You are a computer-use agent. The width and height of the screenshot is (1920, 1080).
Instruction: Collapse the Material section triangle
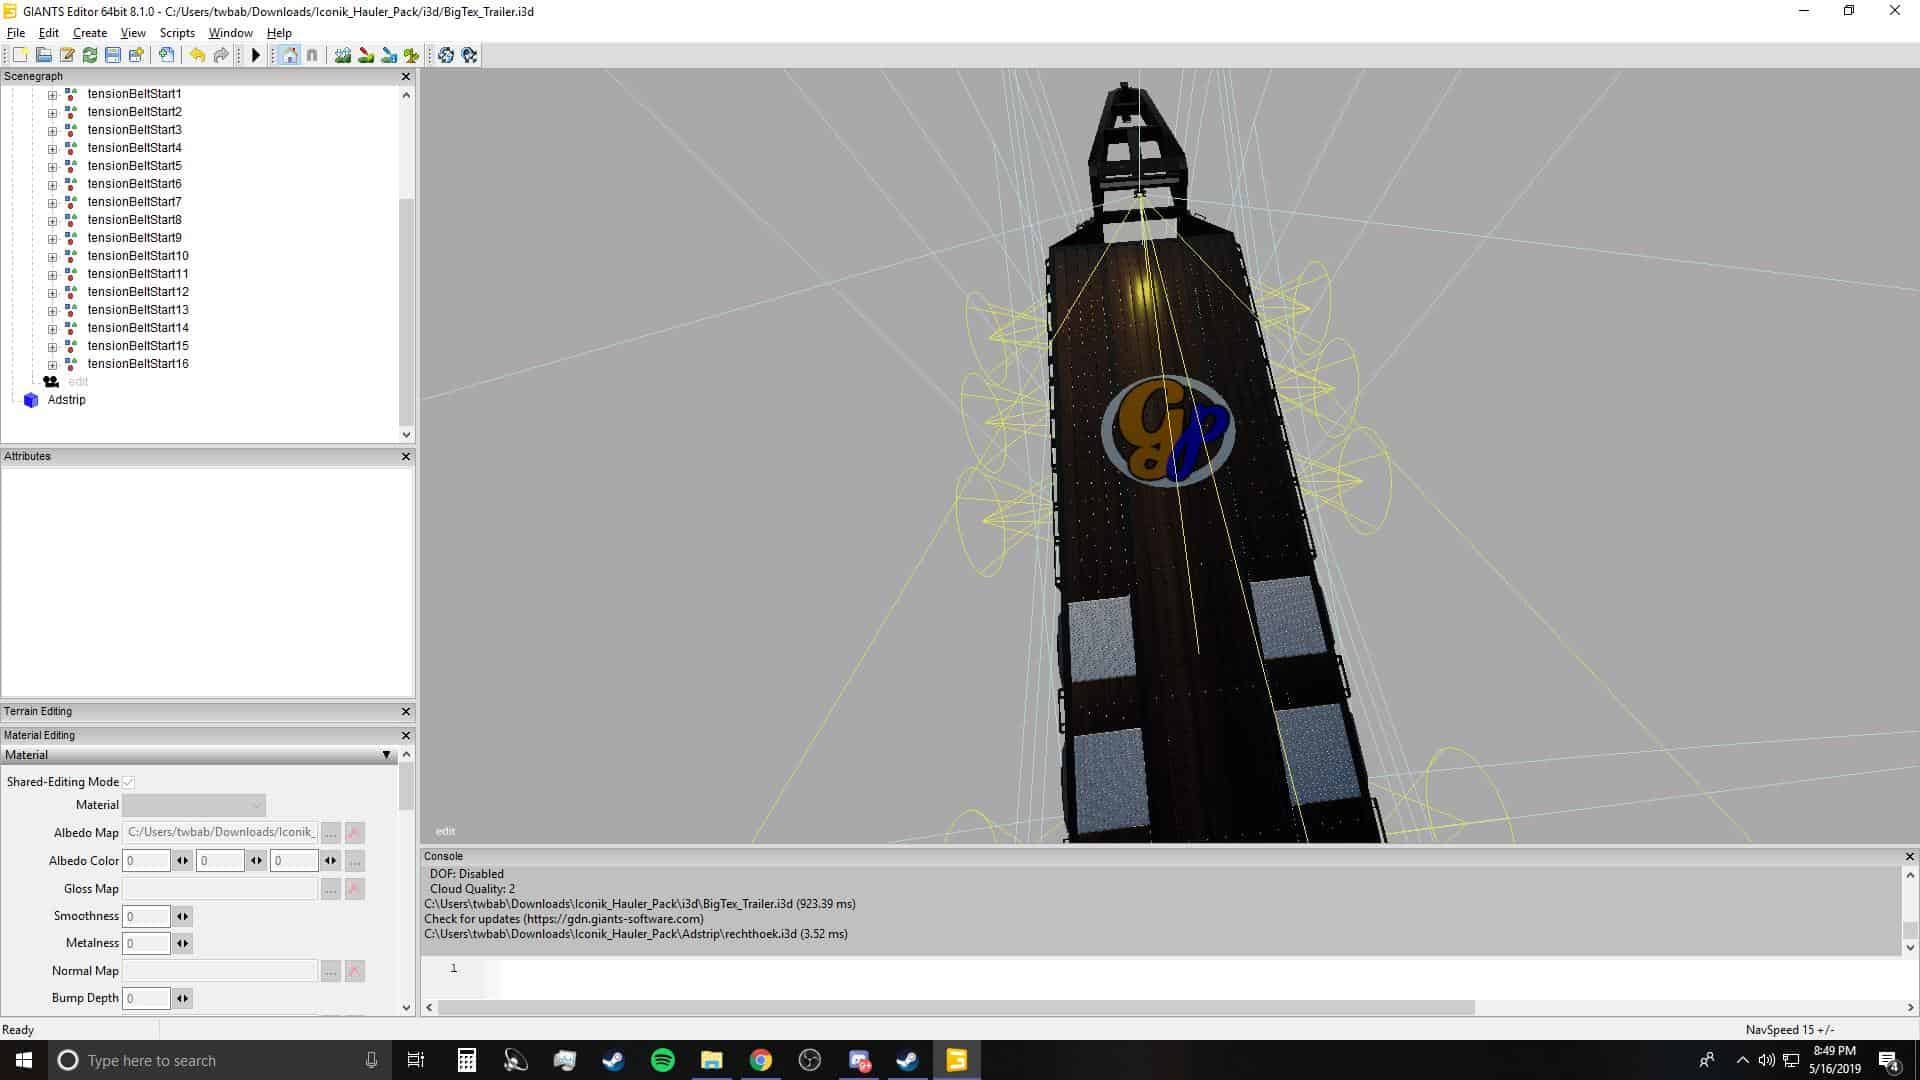[x=386, y=755]
